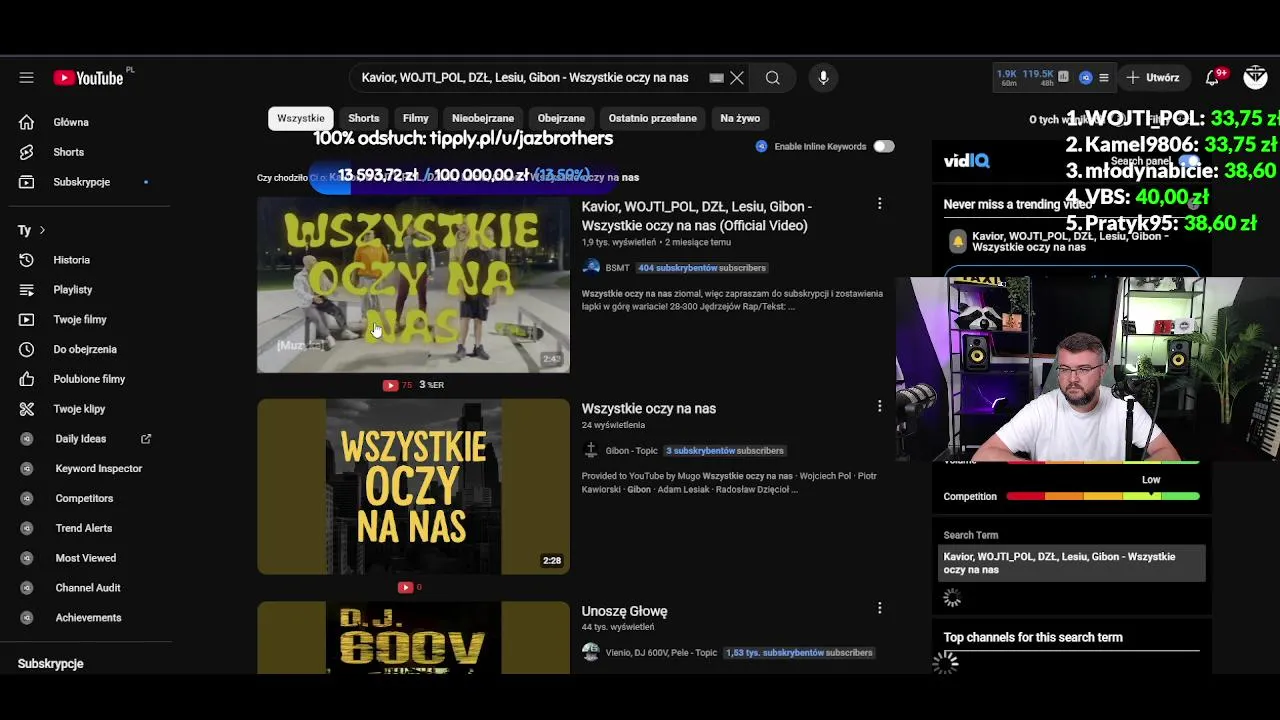Click the magnifier search button

(773, 78)
